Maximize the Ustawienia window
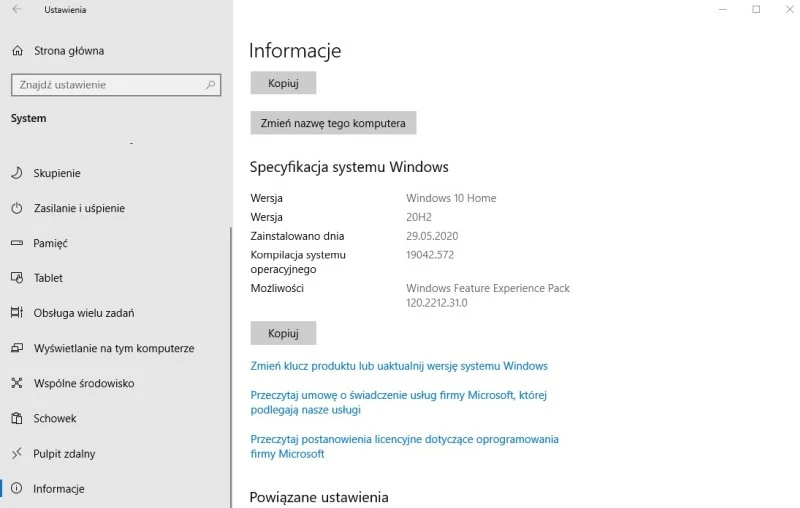 pyautogui.click(x=756, y=9)
